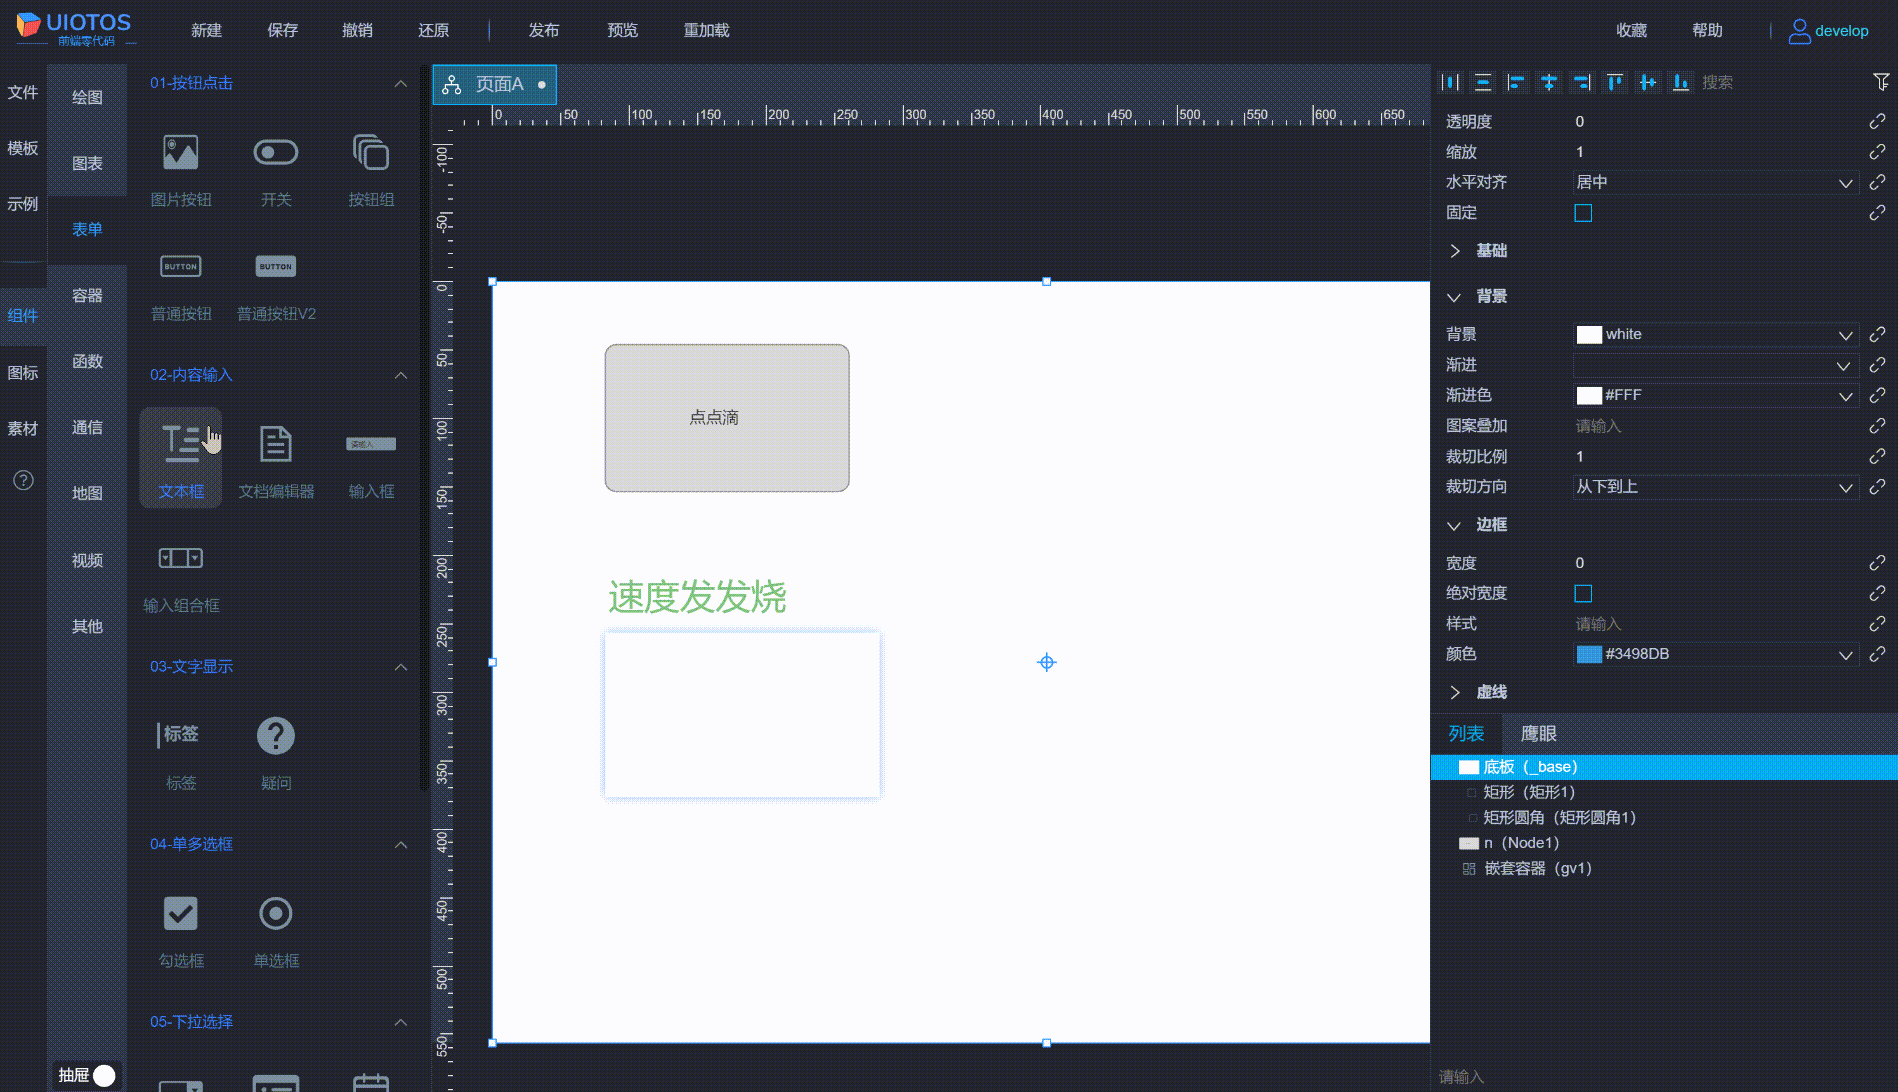The height and width of the screenshot is (1092, 1898).
Task: Enable the 固定 checkbox
Action: point(1583,213)
